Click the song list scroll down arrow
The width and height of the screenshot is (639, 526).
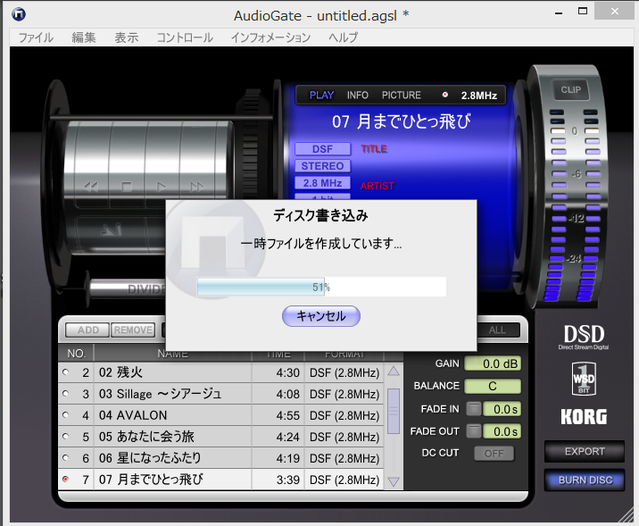393,482
